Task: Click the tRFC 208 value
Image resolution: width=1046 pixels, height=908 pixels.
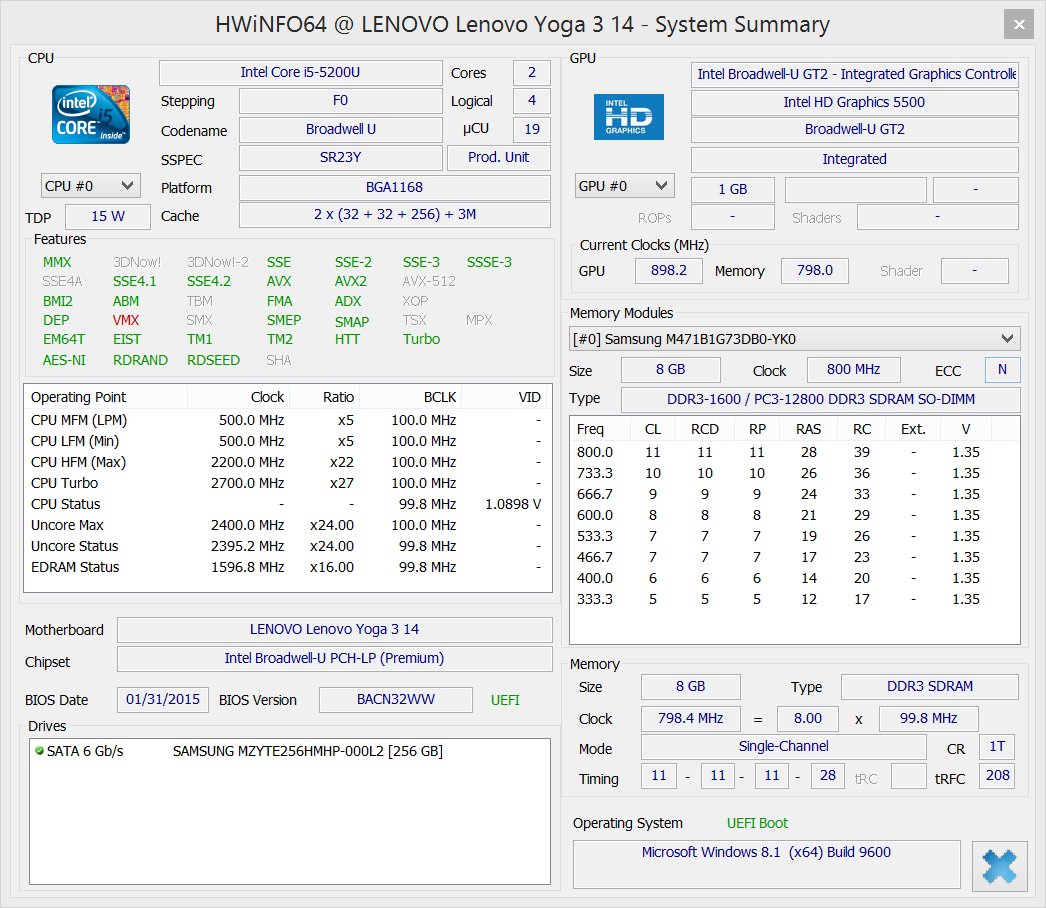Action: [x=997, y=776]
